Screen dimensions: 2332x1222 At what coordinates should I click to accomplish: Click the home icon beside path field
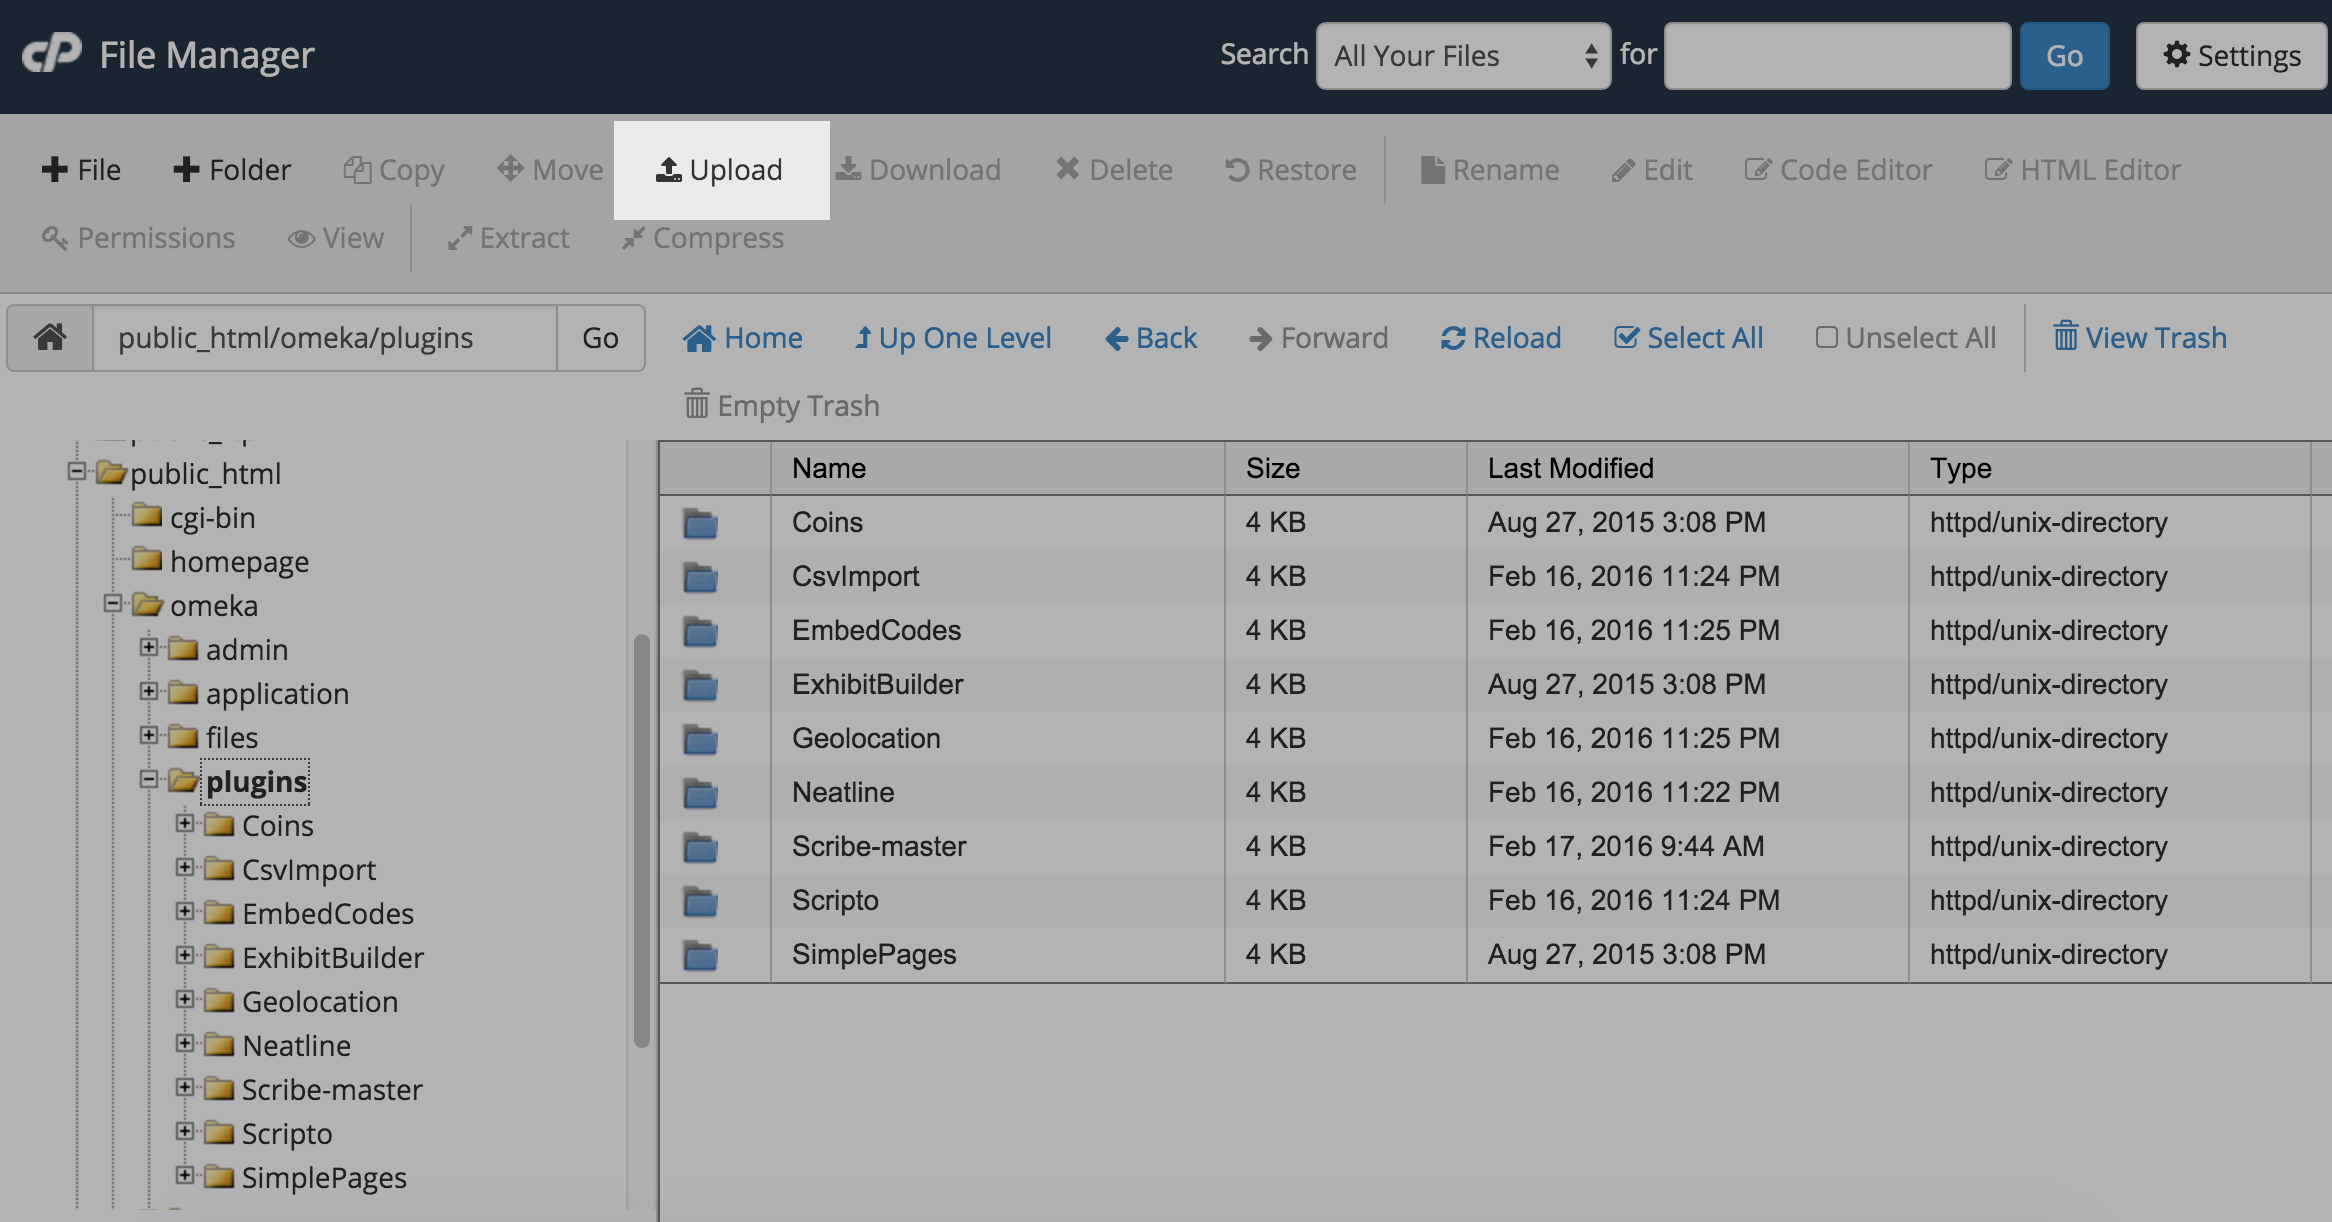pos(50,338)
